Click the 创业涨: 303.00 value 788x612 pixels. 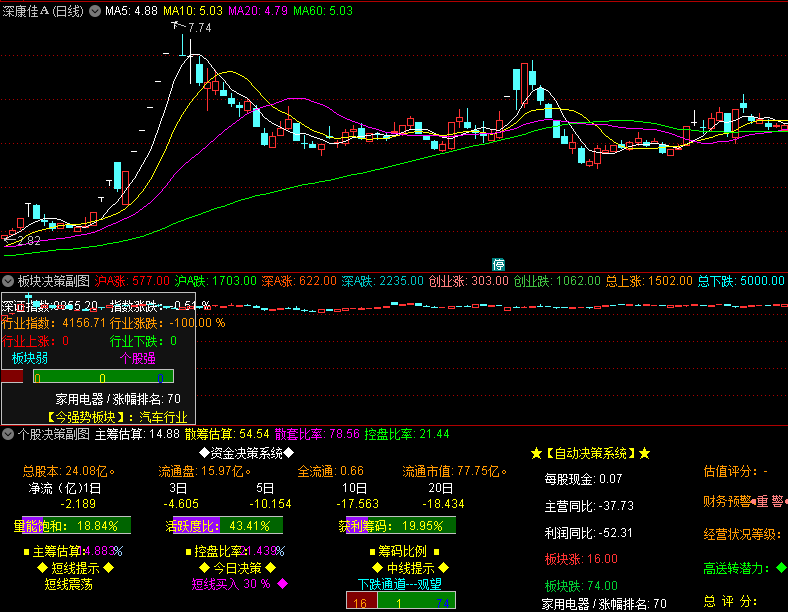pyautogui.click(x=468, y=281)
